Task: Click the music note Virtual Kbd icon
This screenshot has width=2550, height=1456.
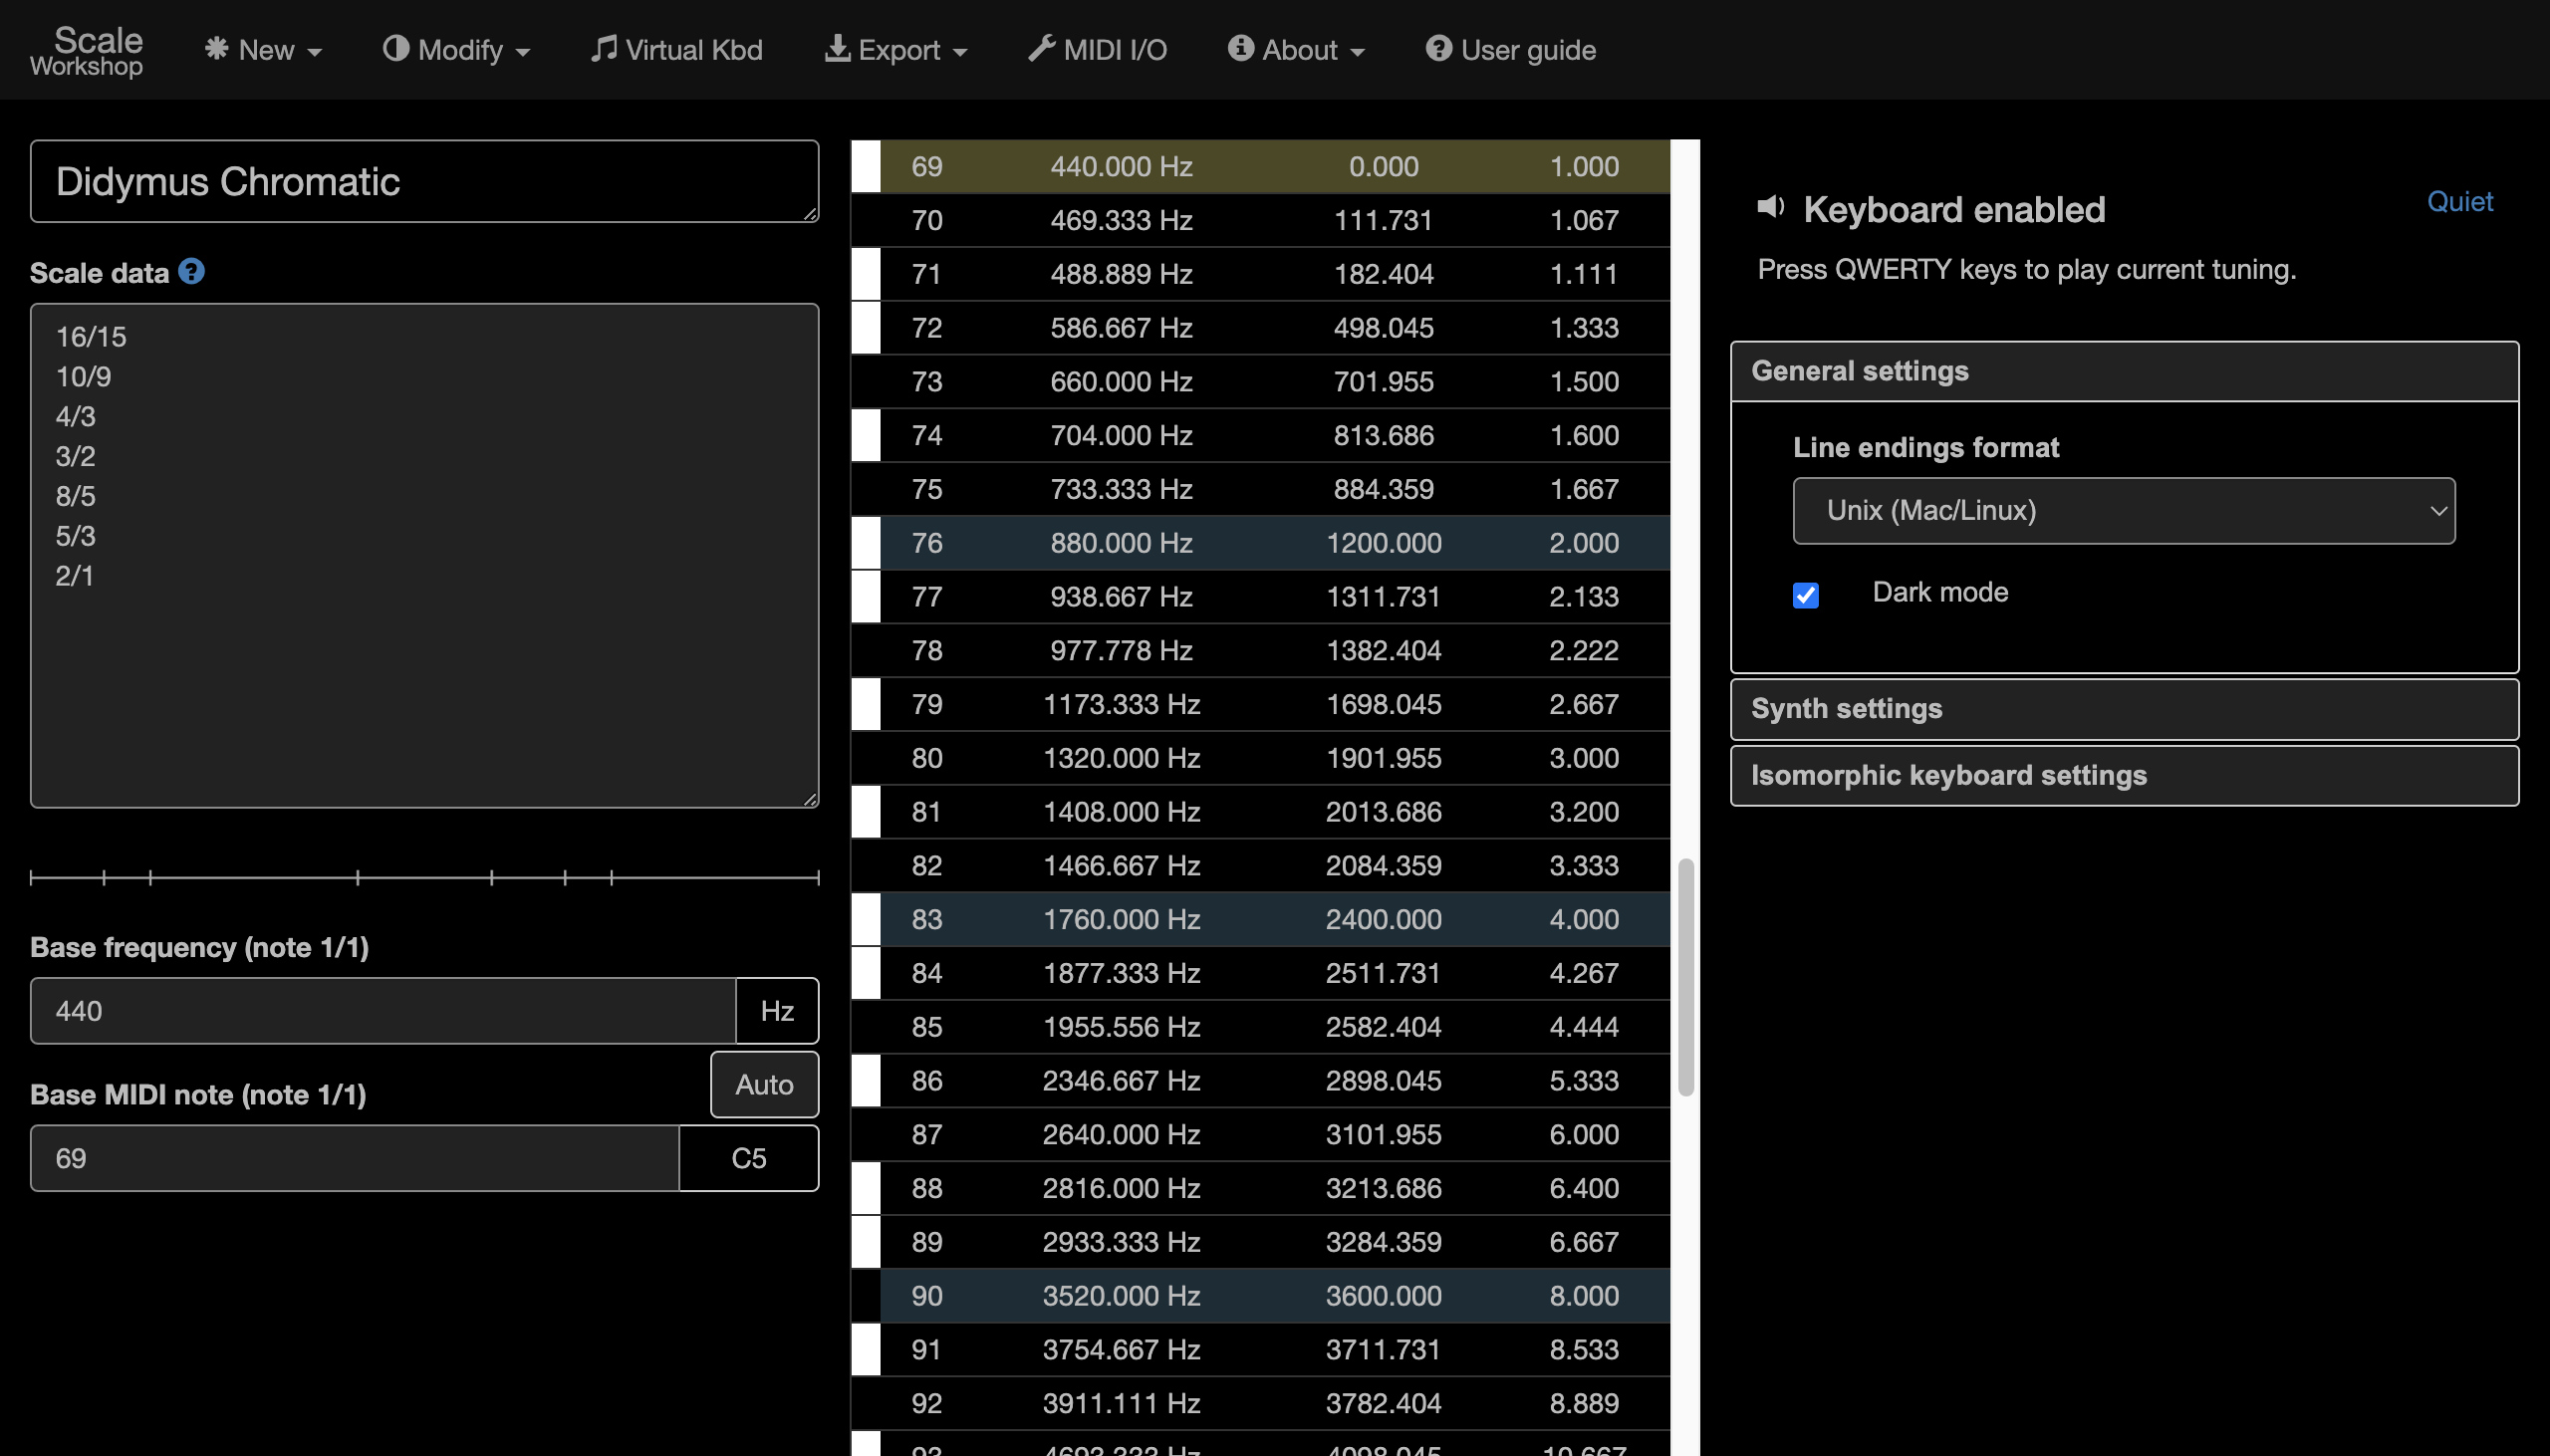Action: point(603,48)
